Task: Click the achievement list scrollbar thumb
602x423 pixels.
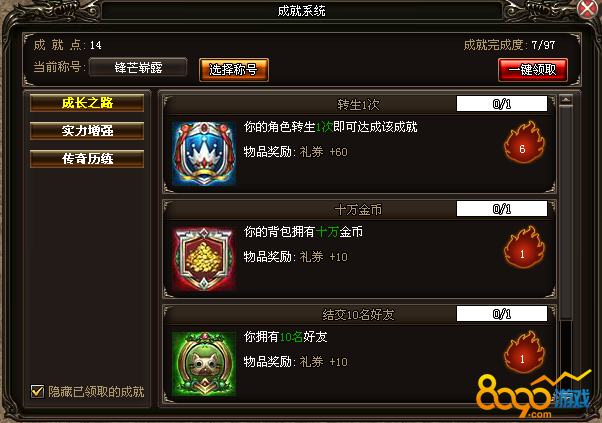Action: point(566,213)
